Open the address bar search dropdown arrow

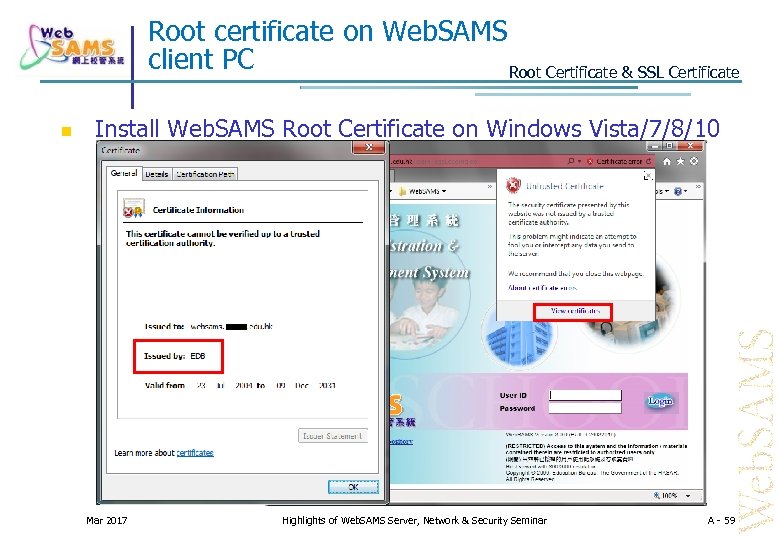pyautogui.click(x=580, y=162)
